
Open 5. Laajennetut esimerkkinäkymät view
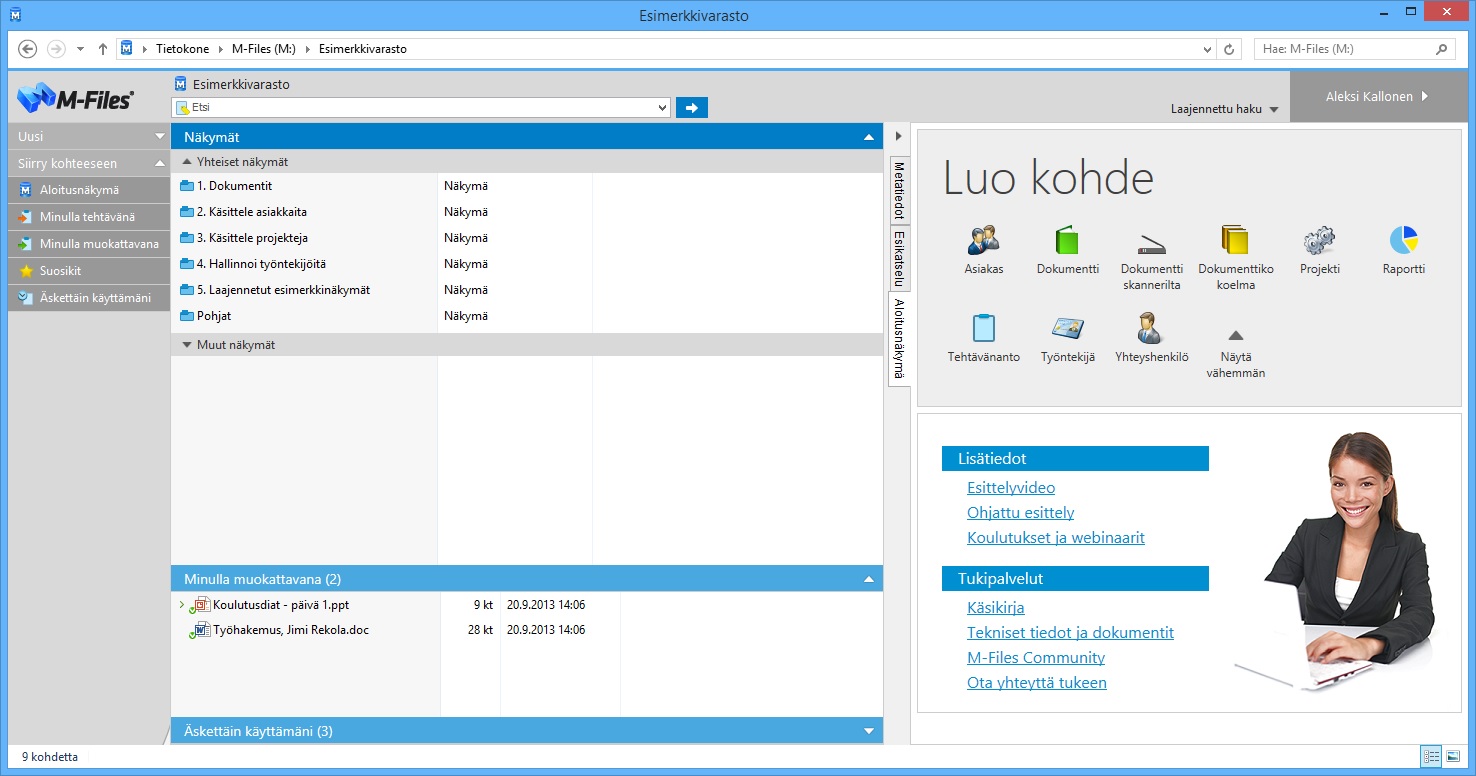[x=283, y=290]
